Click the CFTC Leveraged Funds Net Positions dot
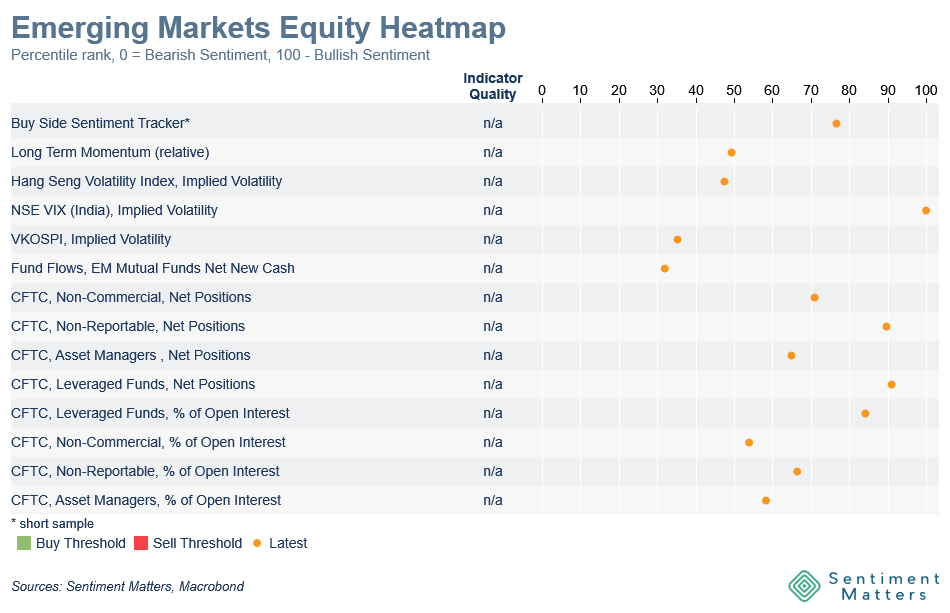950x613 pixels. coord(891,384)
